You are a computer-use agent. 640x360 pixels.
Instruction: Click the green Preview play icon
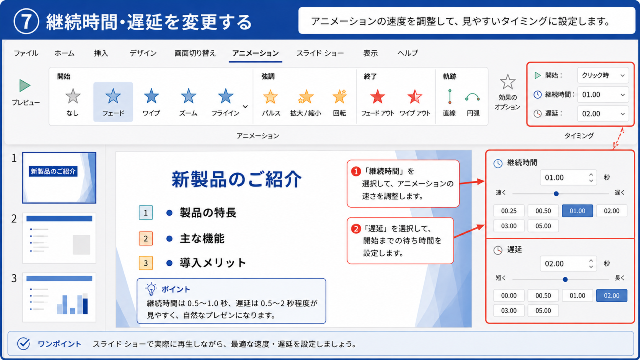(25, 86)
